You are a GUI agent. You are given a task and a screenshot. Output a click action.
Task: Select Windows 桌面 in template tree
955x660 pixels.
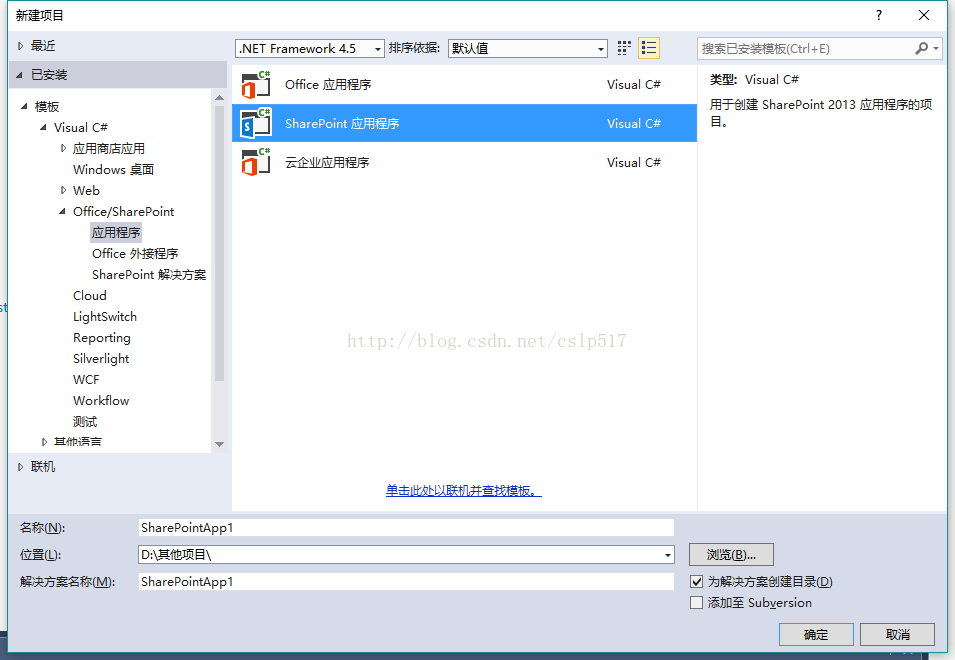113,169
